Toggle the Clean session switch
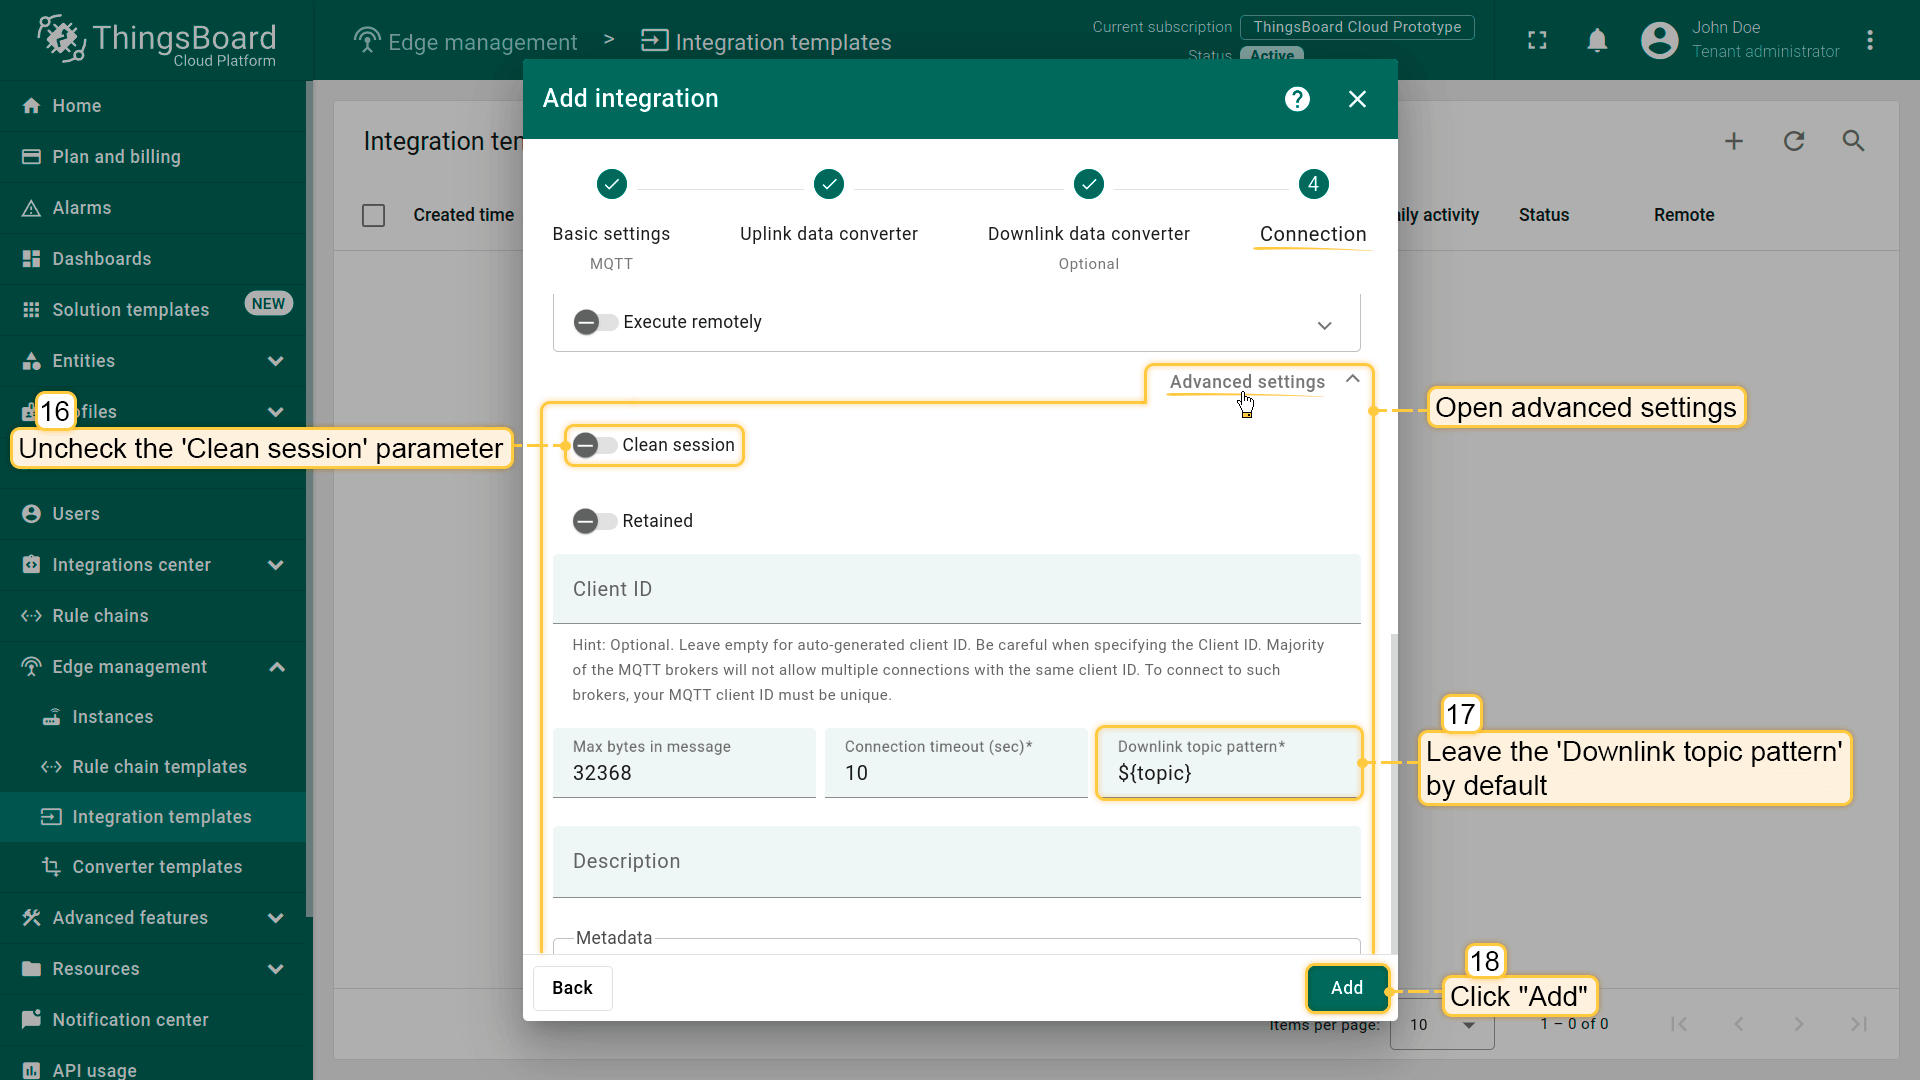1920x1080 pixels. click(x=595, y=445)
